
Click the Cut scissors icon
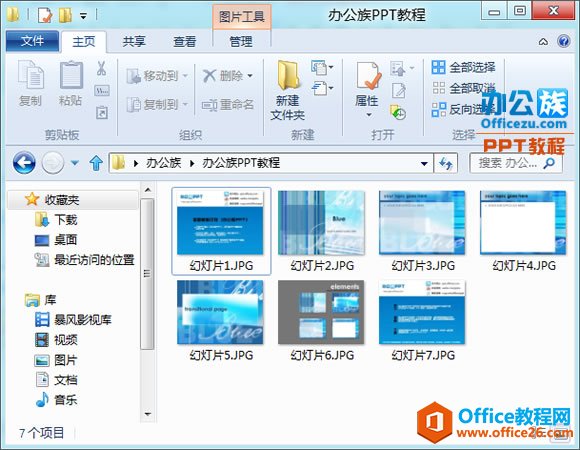click(101, 69)
